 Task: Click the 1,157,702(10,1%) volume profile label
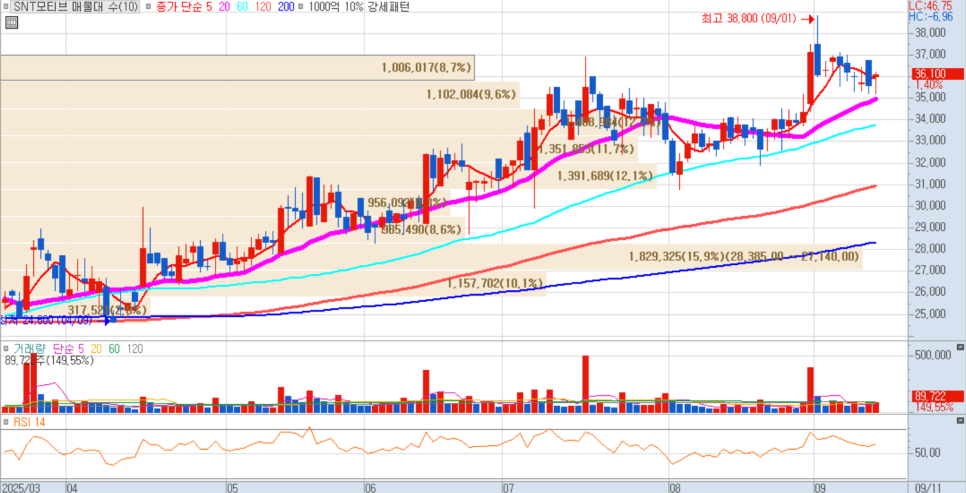[496, 283]
